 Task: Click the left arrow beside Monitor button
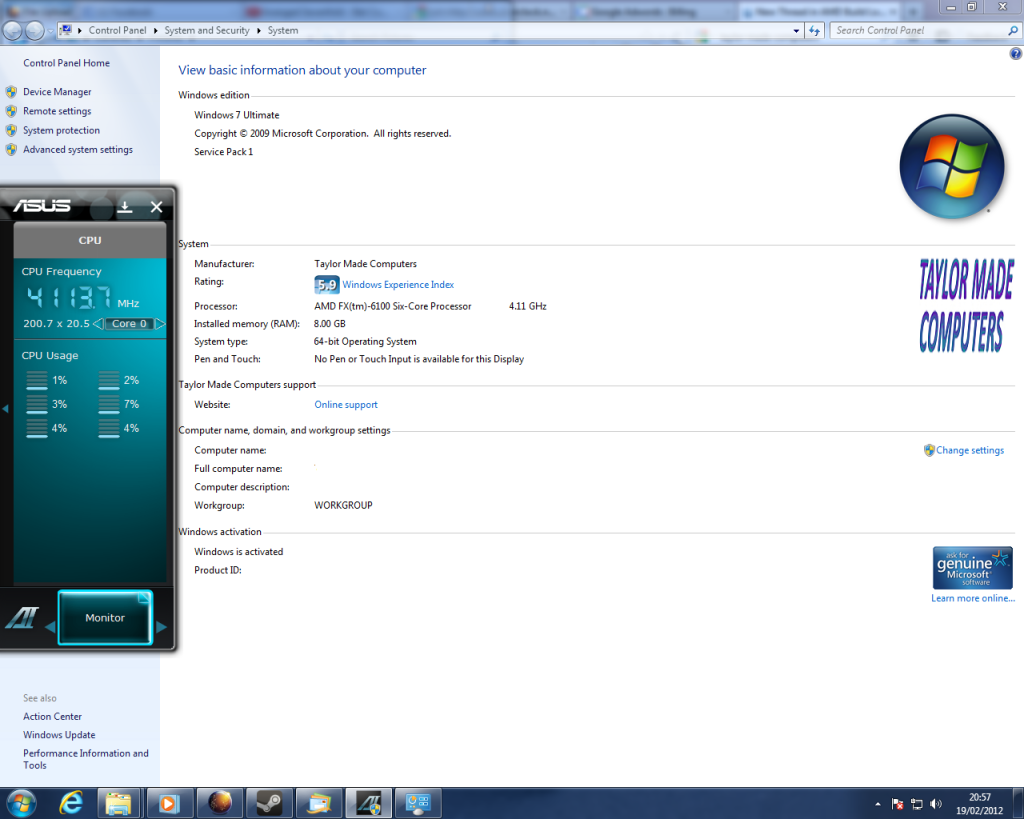[x=50, y=627]
